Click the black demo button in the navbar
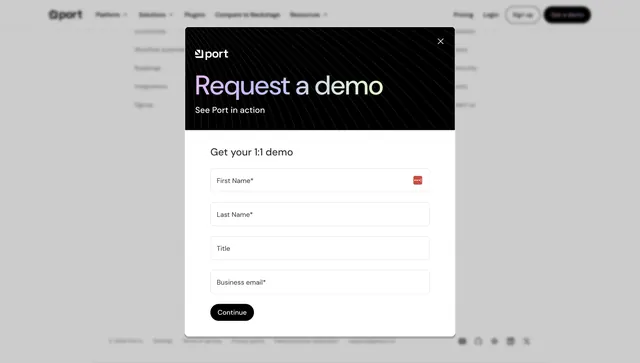 point(567,15)
